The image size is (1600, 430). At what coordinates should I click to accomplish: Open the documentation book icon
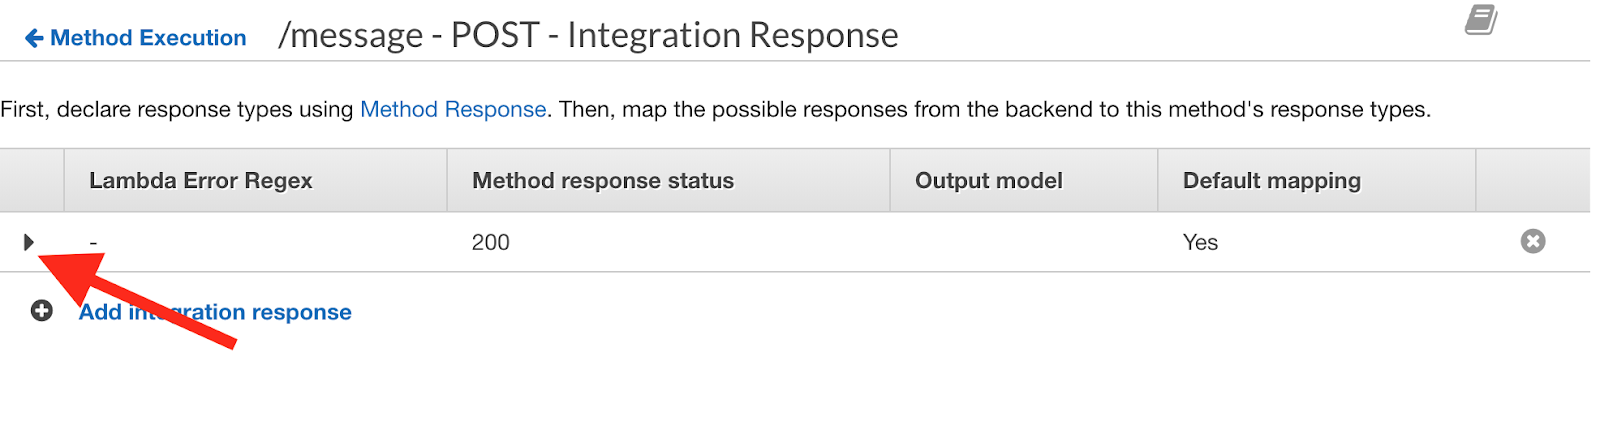point(1481,20)
